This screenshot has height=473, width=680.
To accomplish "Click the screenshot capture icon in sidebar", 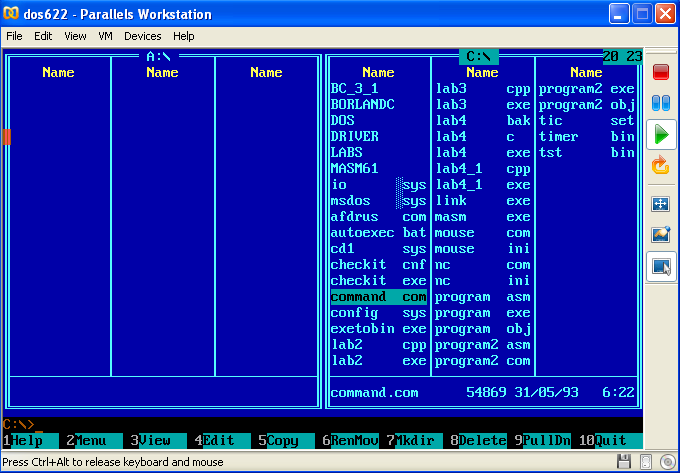I will point(661,235).
